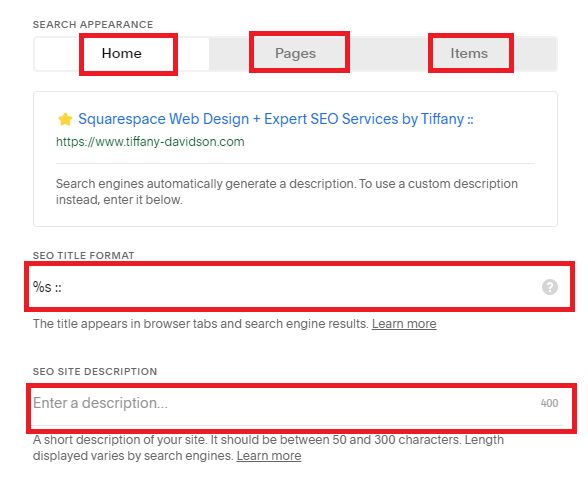Click the 400 character counter
The height and width of the screenshot is (489, 588).
point(549,404)
